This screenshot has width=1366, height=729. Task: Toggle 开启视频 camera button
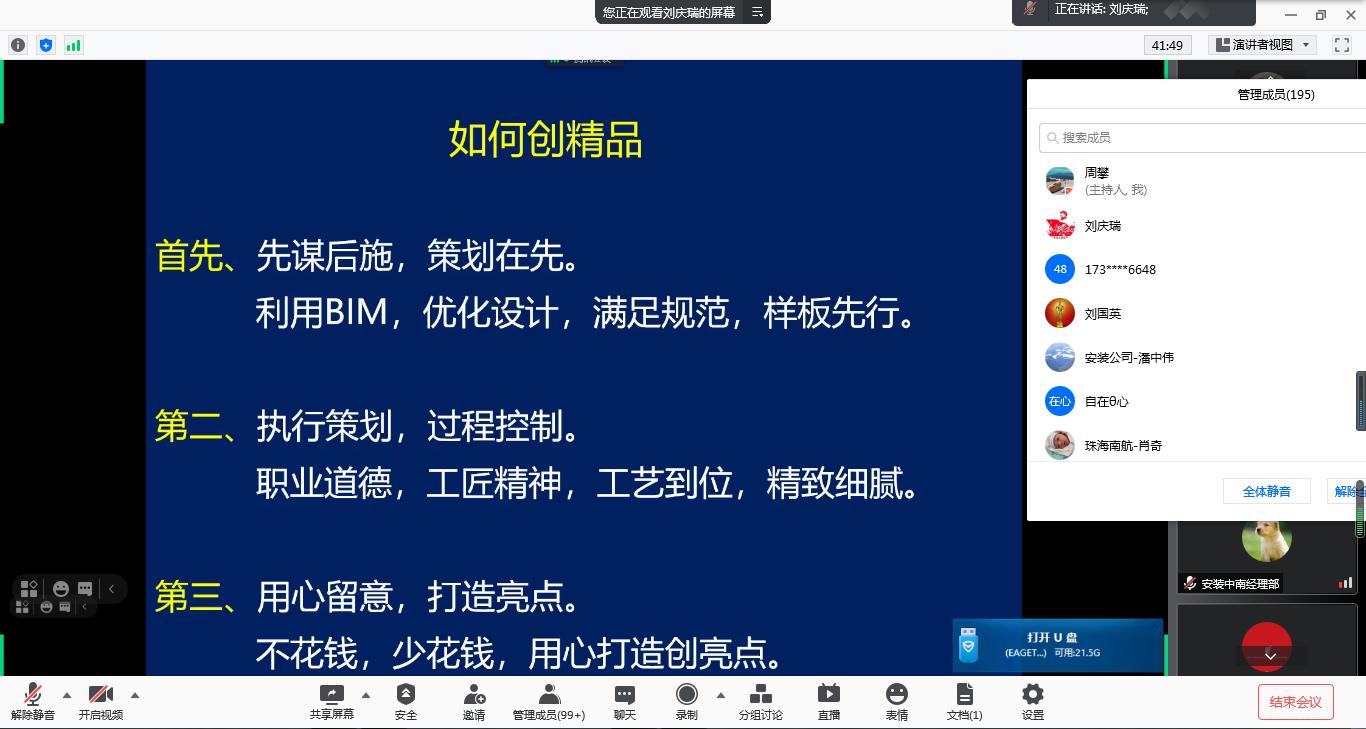pyautogui.click(x=100, y=701)
